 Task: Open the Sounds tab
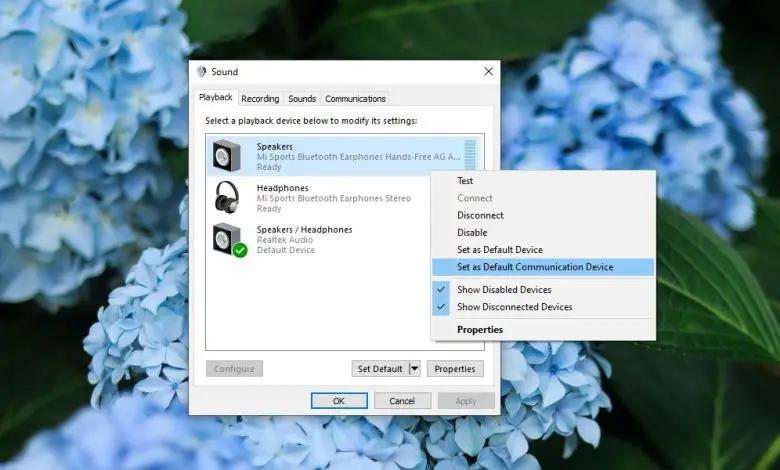coord(302,98)
